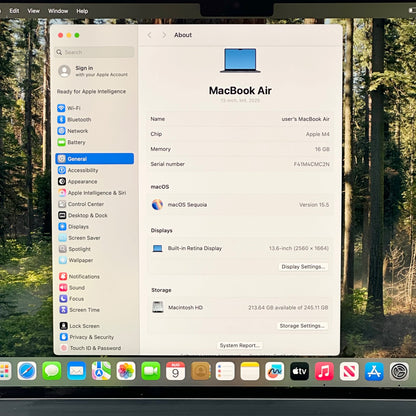Open Apple Music from the Dock
The height and width of the screenshot is (416, 416).
click(324, 371)
